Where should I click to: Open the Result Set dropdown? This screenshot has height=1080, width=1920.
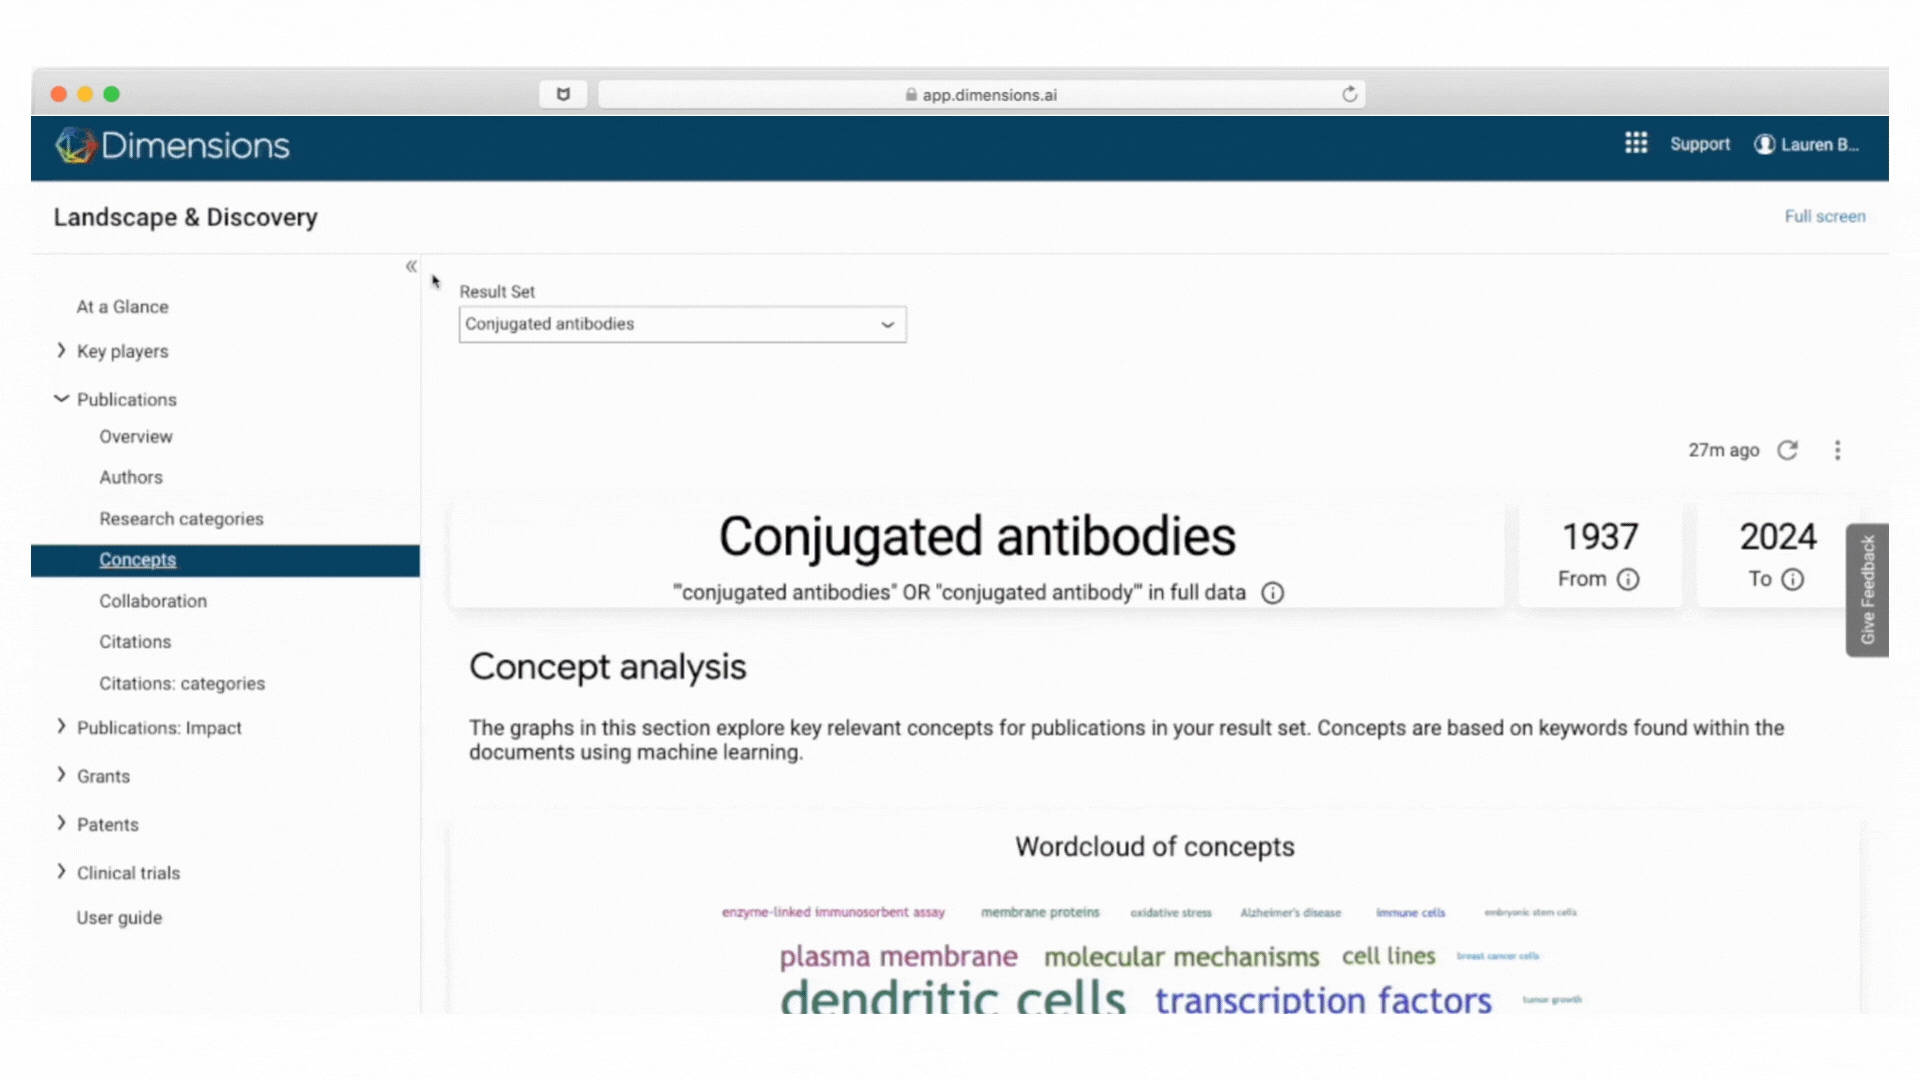[x=682, y=324]
